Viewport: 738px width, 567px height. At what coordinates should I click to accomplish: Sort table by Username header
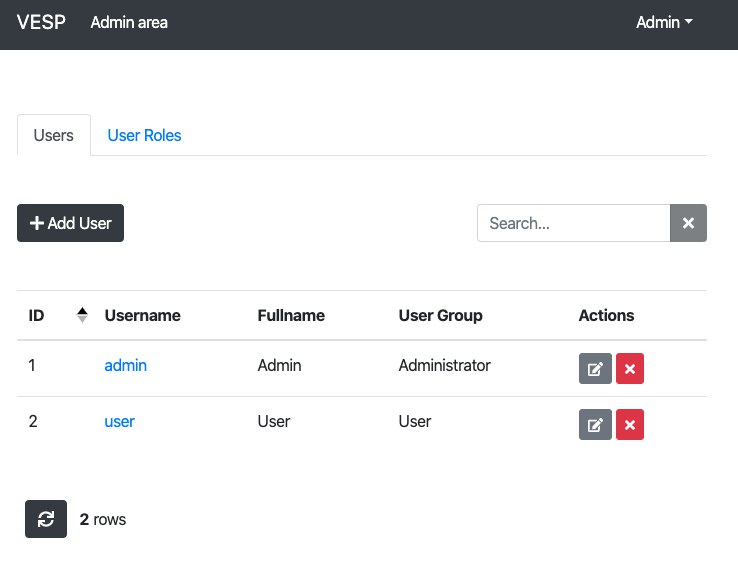(143, 315)
